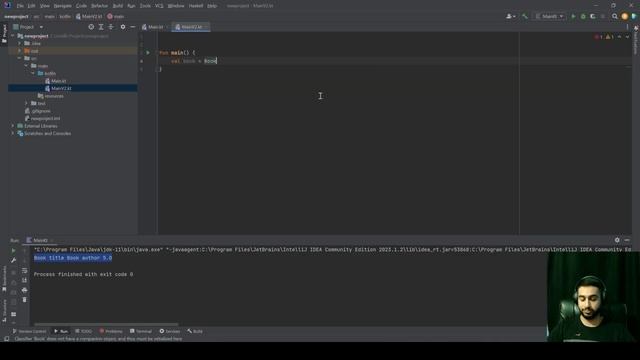Click the green Run button in toolbar
The height and width of the screenshot is (360, 640).
(573, 16)
